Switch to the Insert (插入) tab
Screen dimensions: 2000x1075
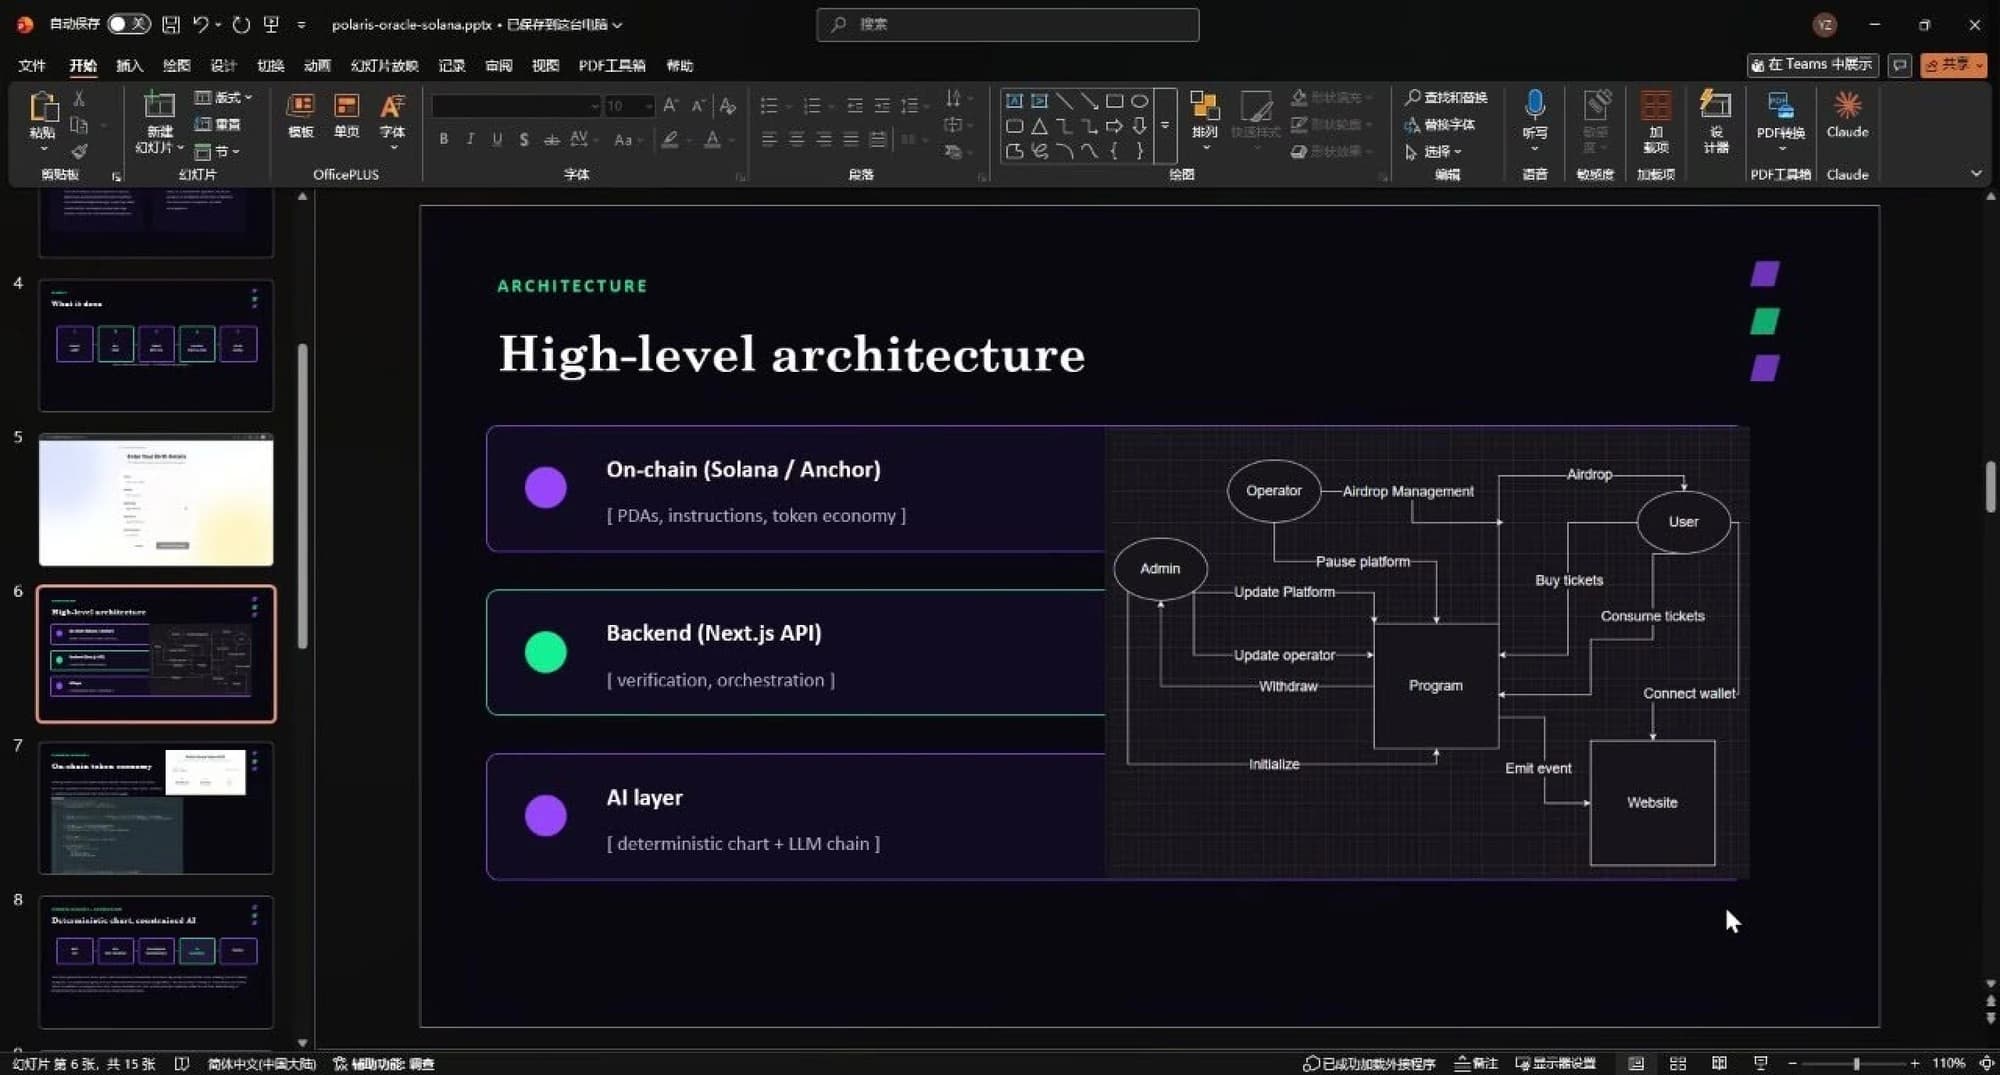129,65
